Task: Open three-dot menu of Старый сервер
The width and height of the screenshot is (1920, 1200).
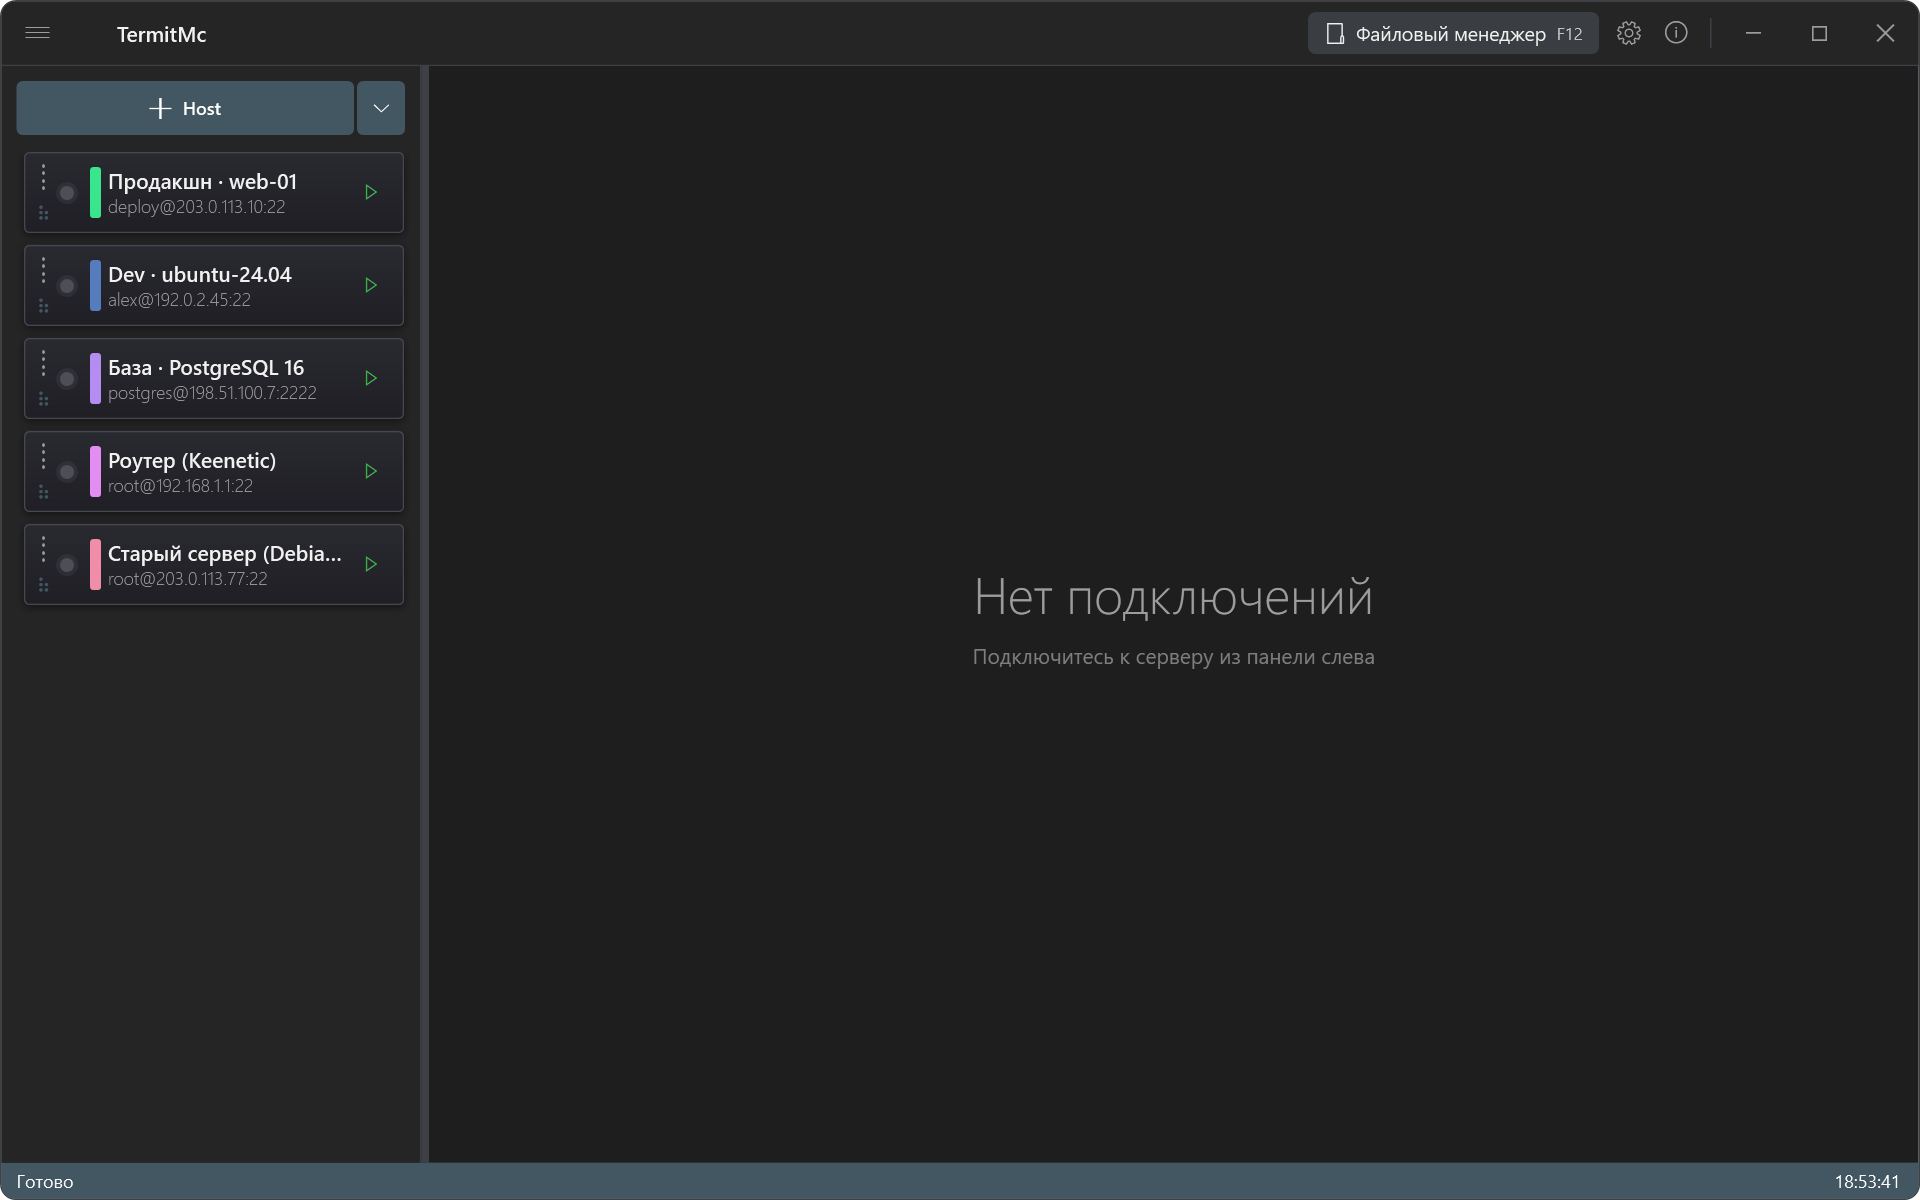Action: [x=43, y=550]
